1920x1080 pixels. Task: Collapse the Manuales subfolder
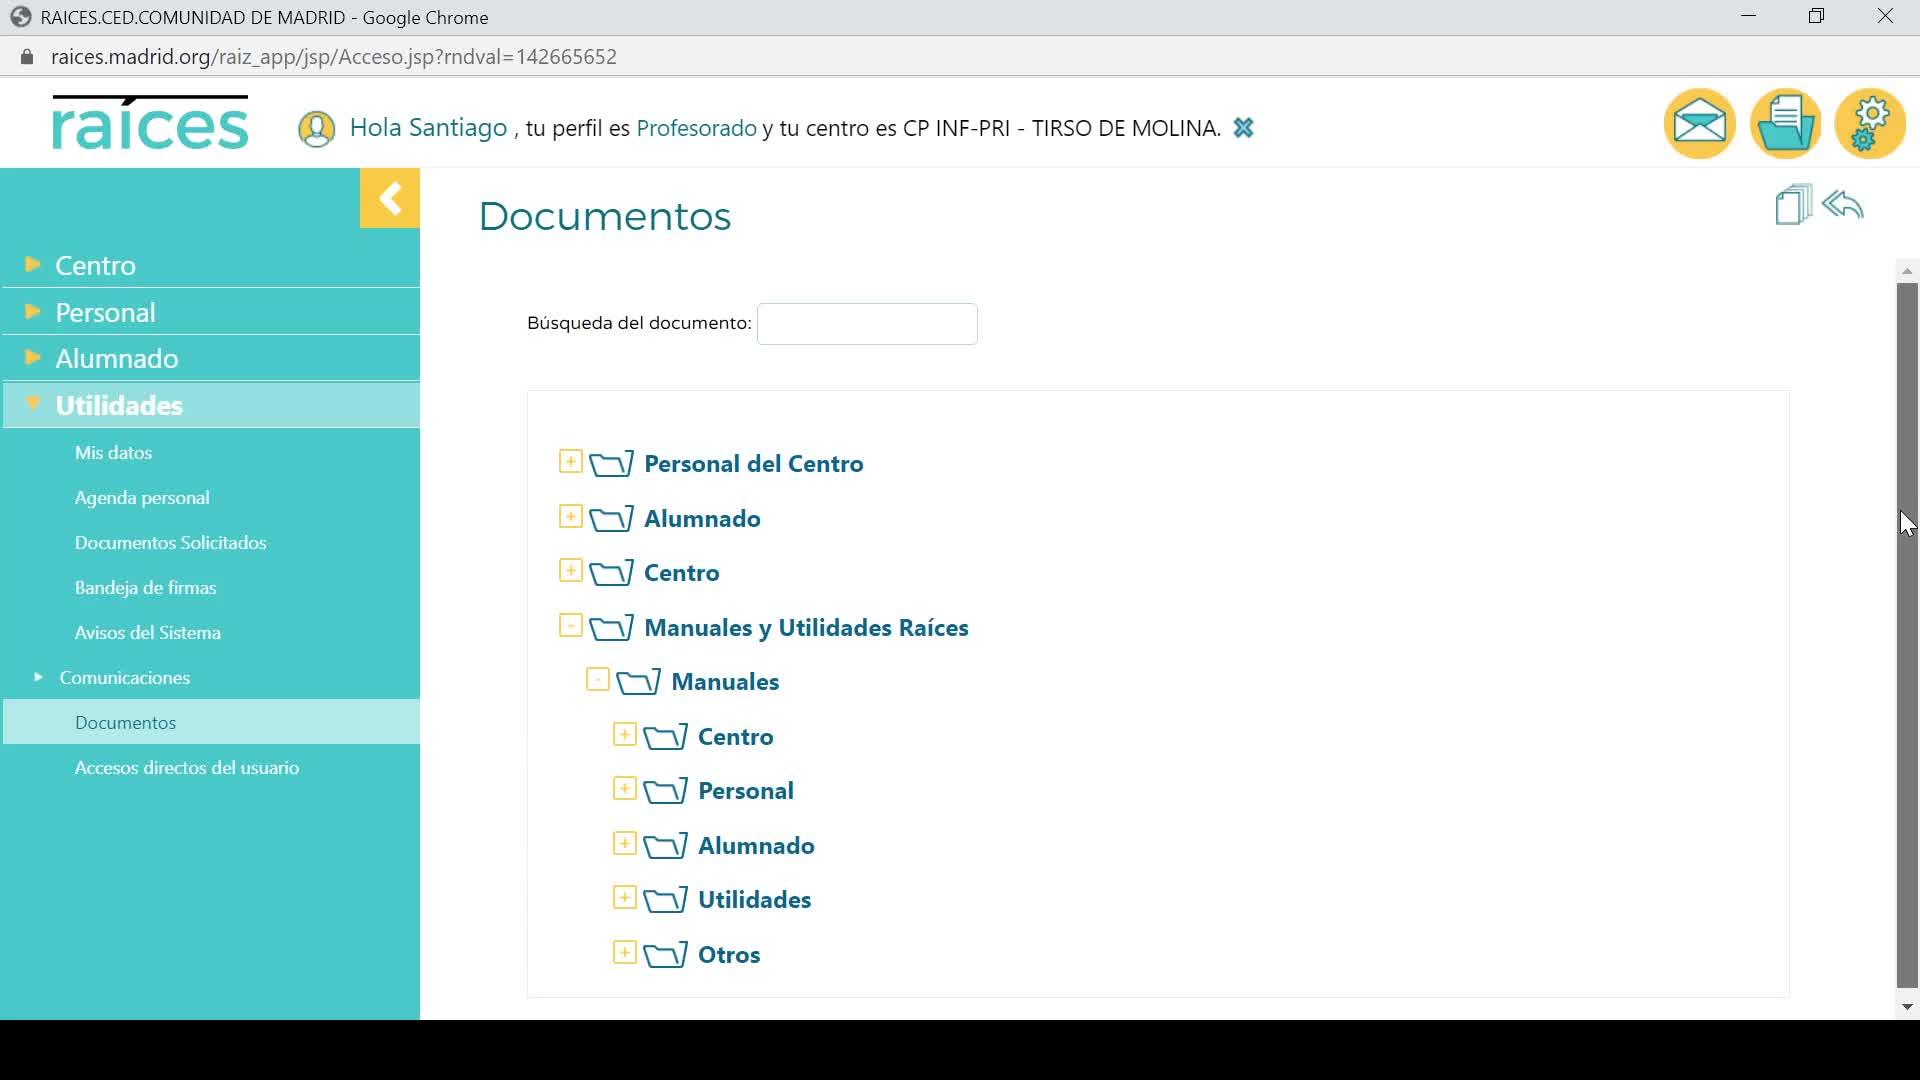[597, 680]
